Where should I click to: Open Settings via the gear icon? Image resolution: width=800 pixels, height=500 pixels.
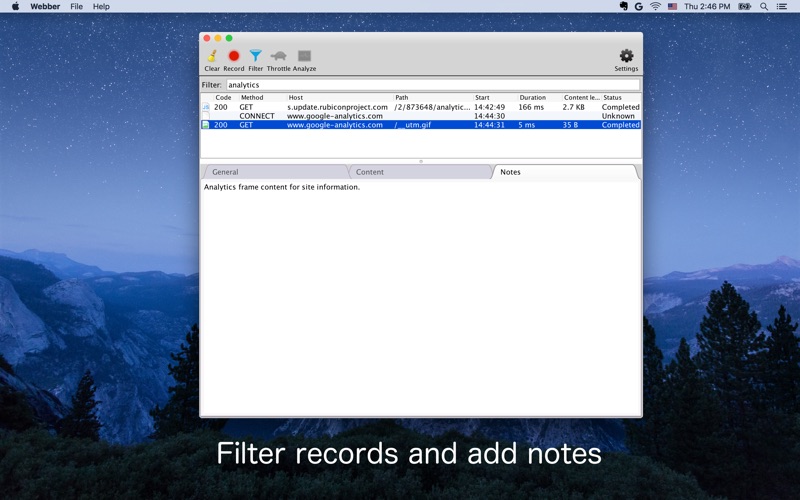[x=626, y=57]
